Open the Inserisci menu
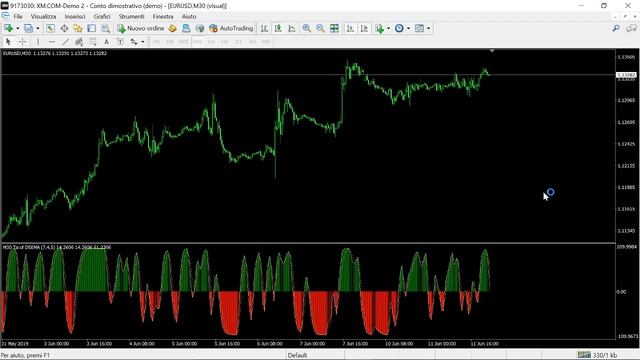This screenshot has height=360, width=640. (x=75, y=16)
